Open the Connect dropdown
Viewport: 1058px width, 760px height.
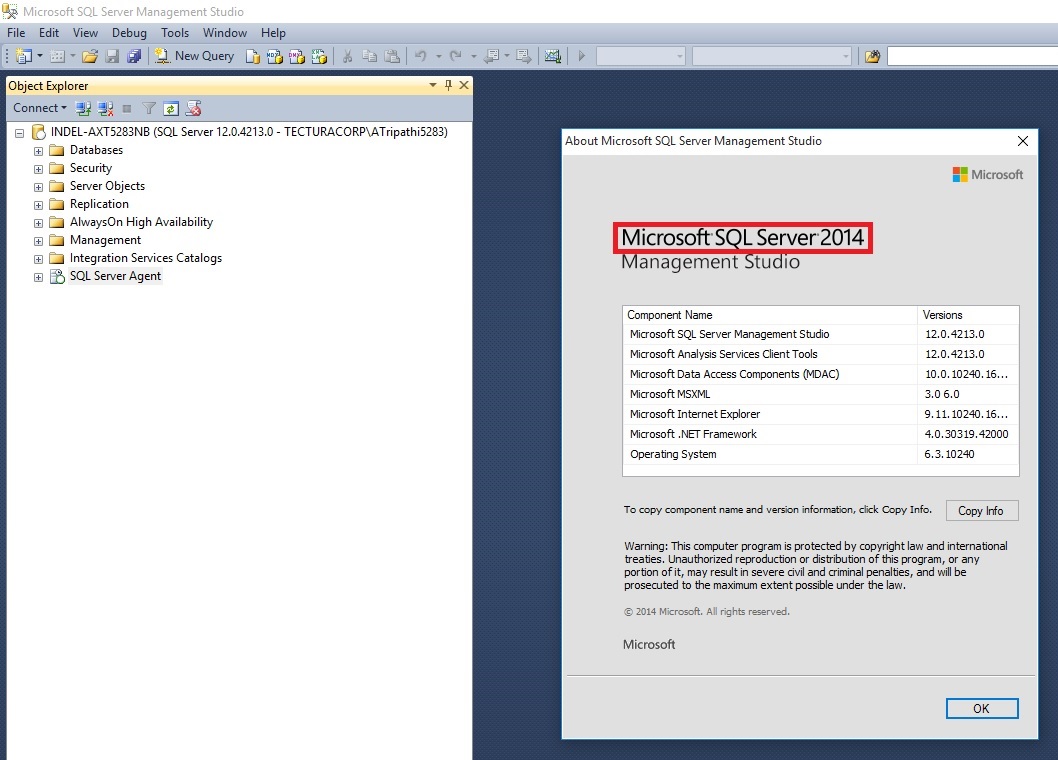click(40, 107)
